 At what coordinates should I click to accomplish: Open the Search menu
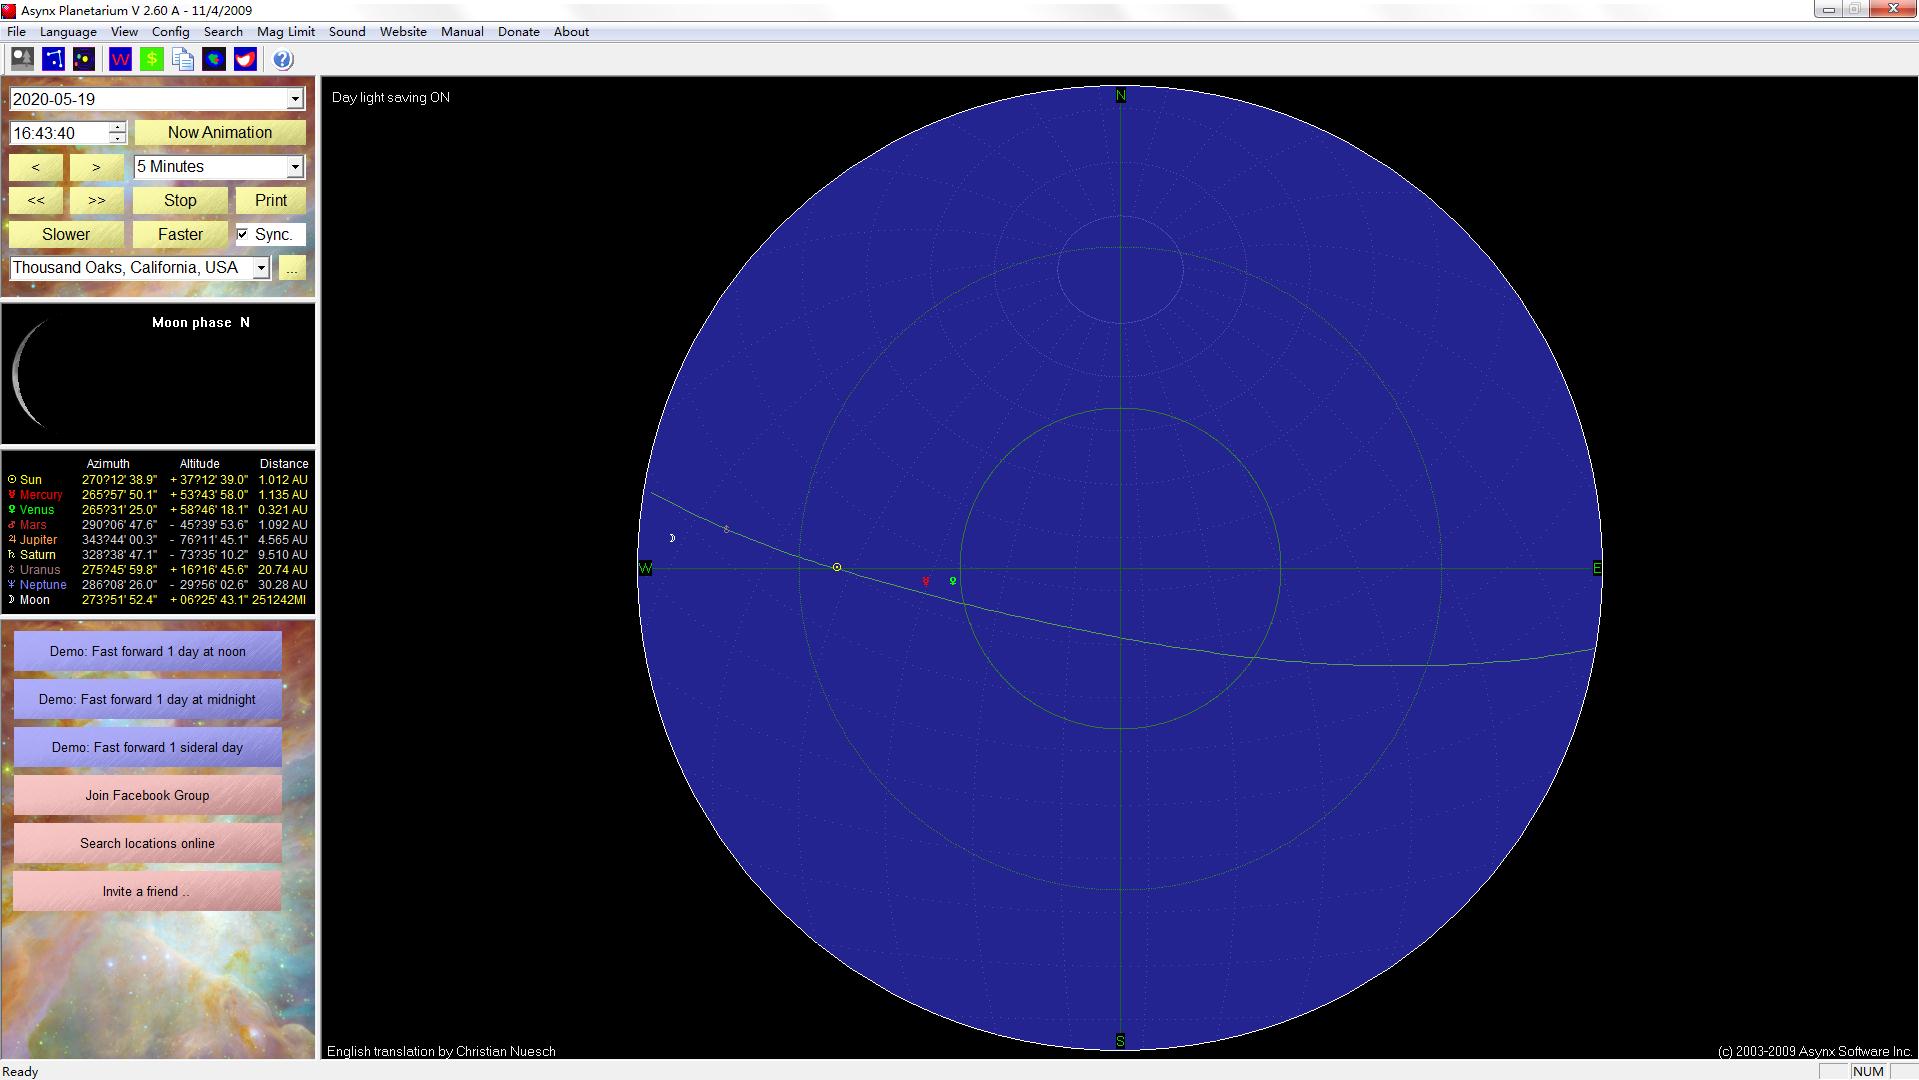[223, 31]
